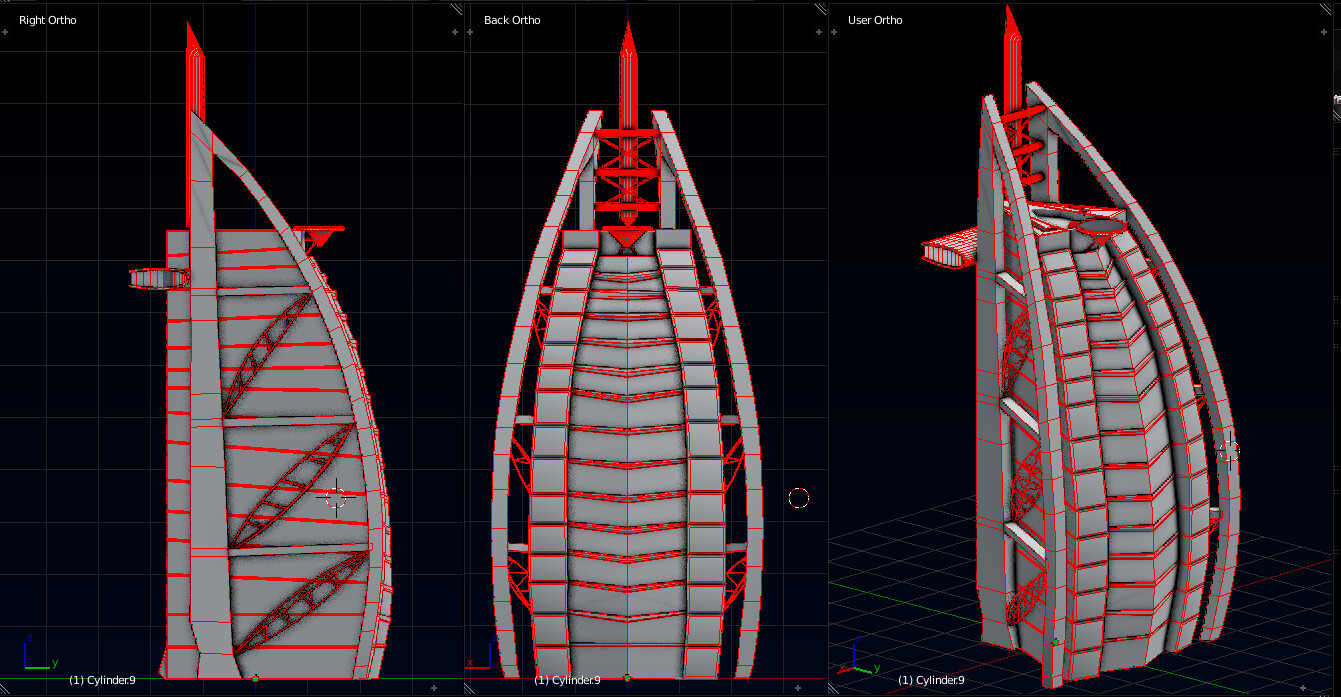This screenshot has width=1341, height=697.
Task: Click Cylinder.9 object label in User Ortho
Action: [931, 680]
